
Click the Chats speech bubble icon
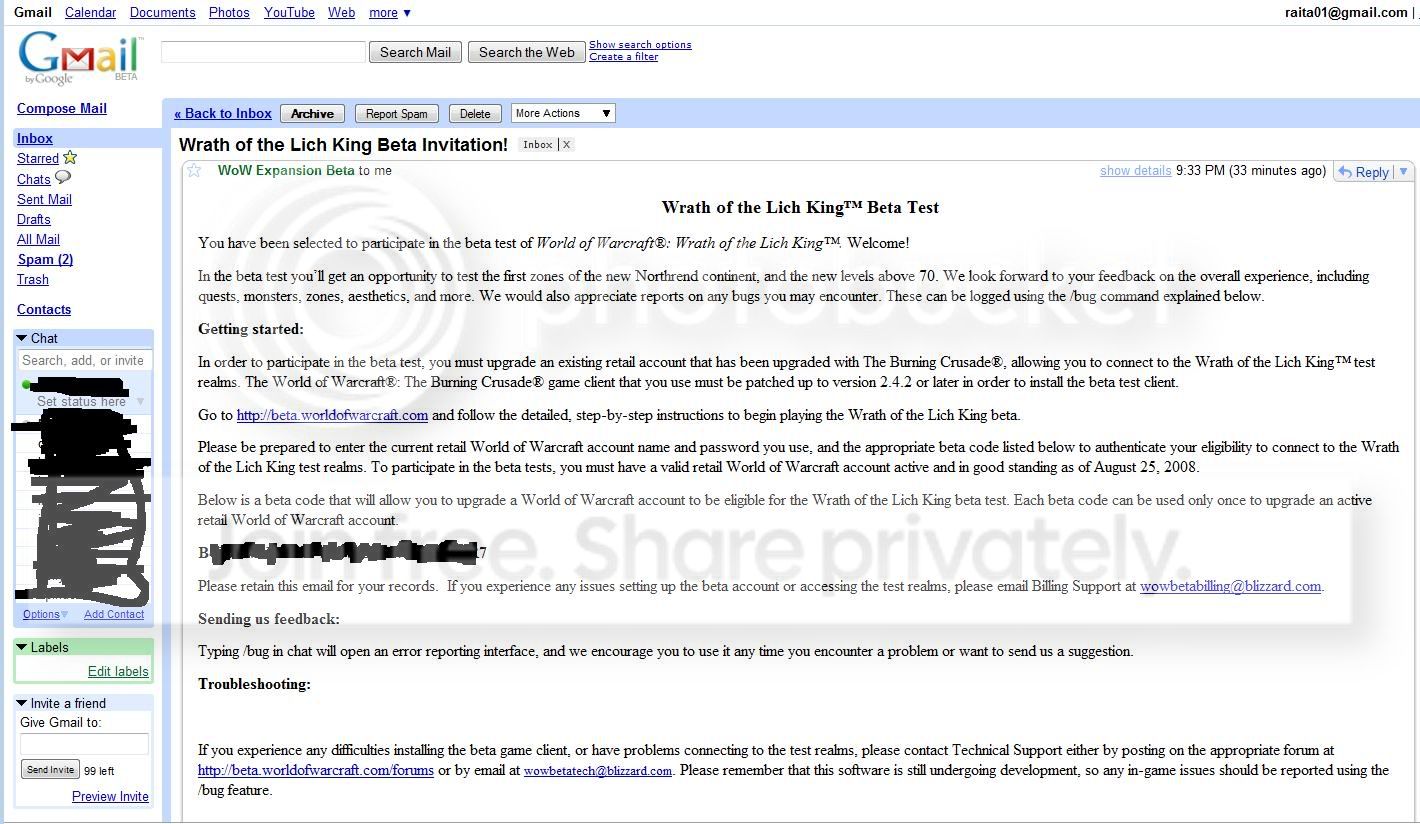pyautogui.click(x=63, y=178)
